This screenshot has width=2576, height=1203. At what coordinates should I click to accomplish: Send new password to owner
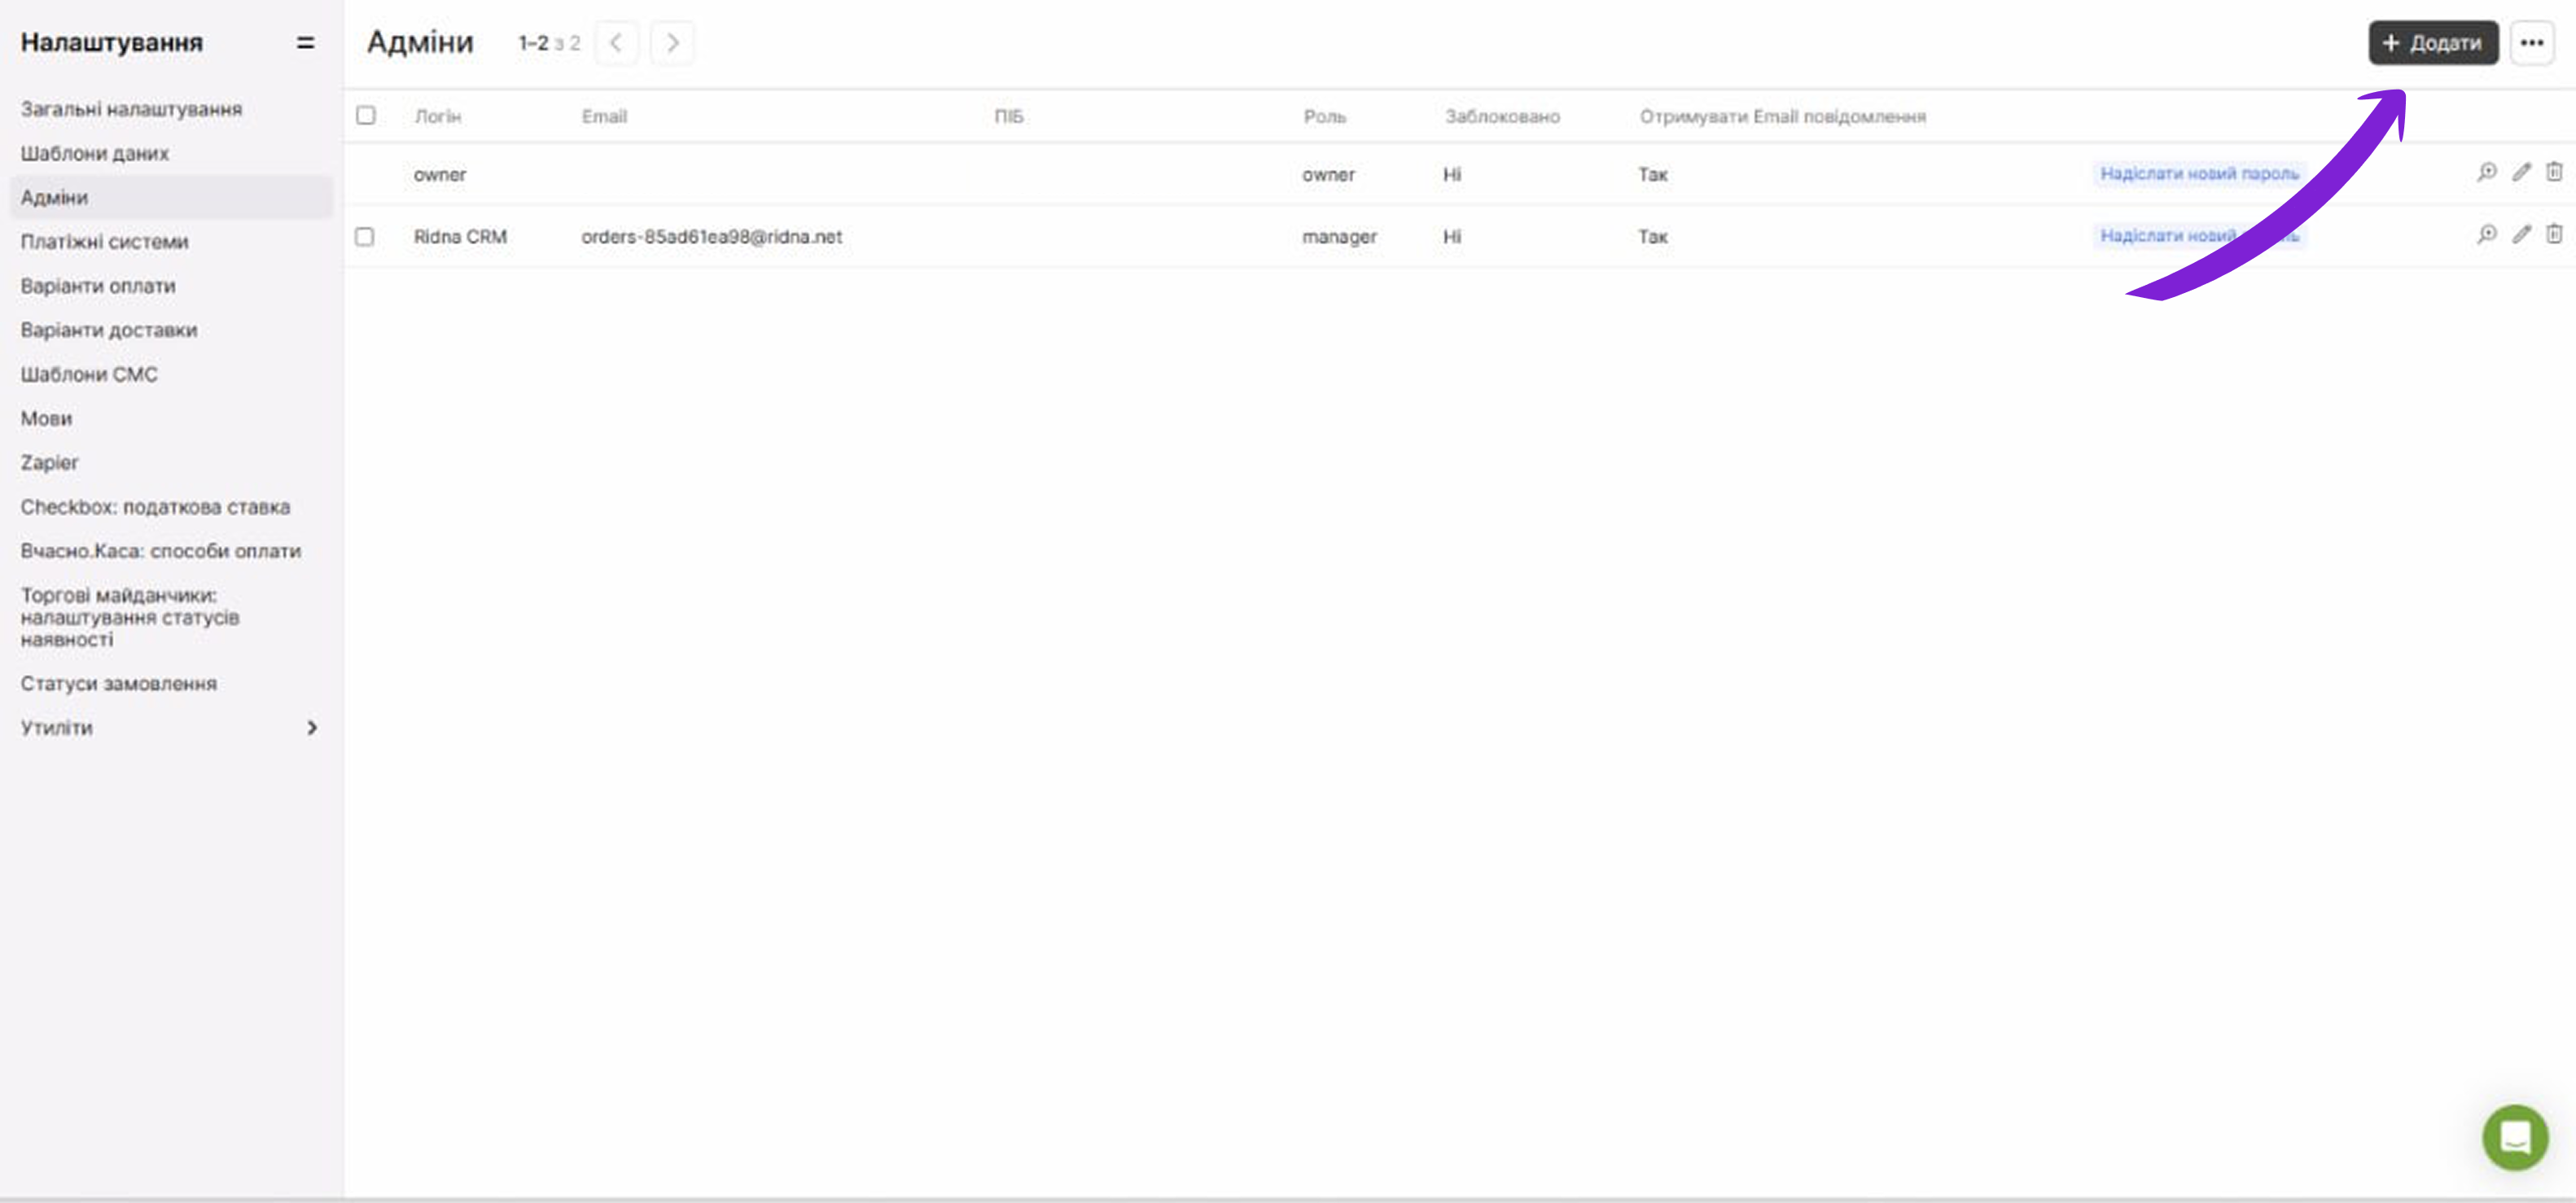pos(2199,173)
